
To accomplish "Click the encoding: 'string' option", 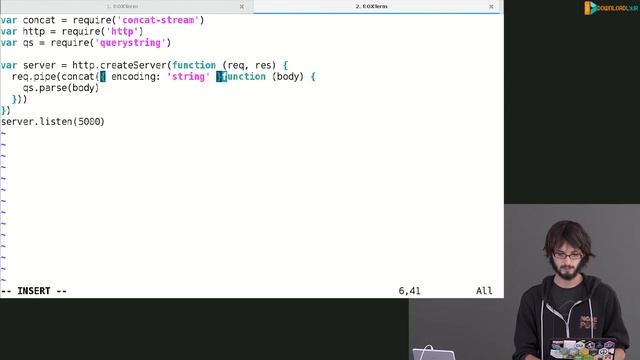I will point(160,77).
